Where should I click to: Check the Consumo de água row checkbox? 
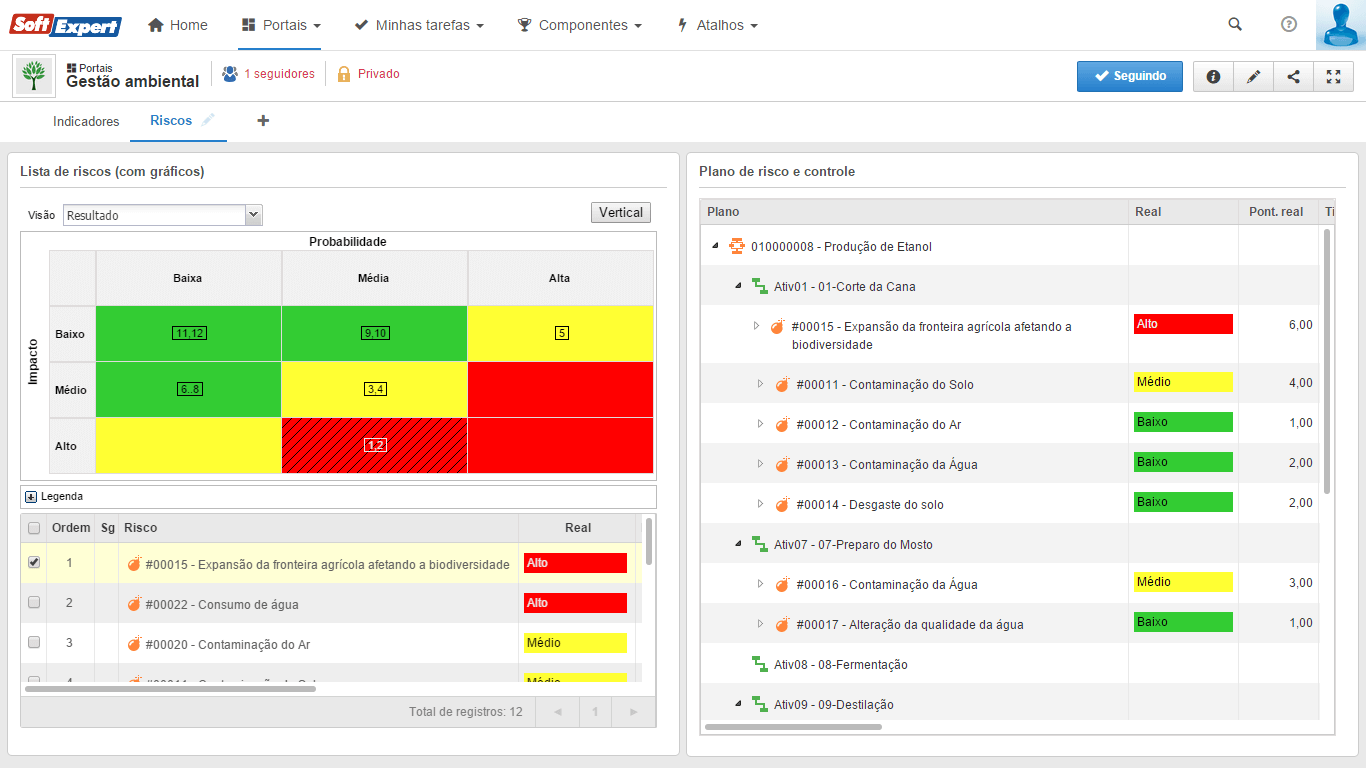click(34, 603)
